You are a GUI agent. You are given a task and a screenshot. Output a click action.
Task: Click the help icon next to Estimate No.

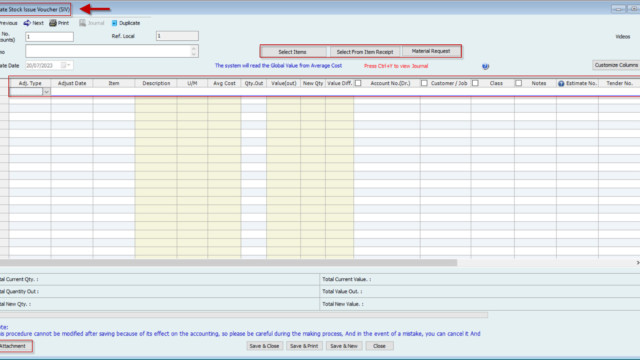[561, 83]
